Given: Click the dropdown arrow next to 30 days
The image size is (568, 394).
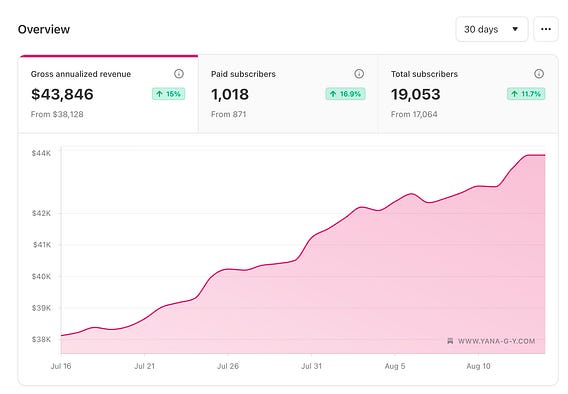Looking at the screenshot, I should click(515, 29).
